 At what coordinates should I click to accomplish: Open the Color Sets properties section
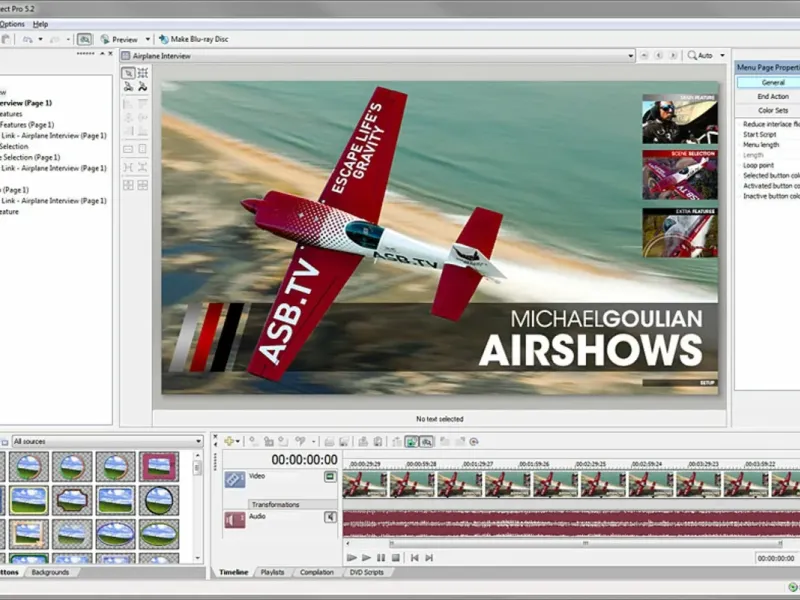pos(768,110)
